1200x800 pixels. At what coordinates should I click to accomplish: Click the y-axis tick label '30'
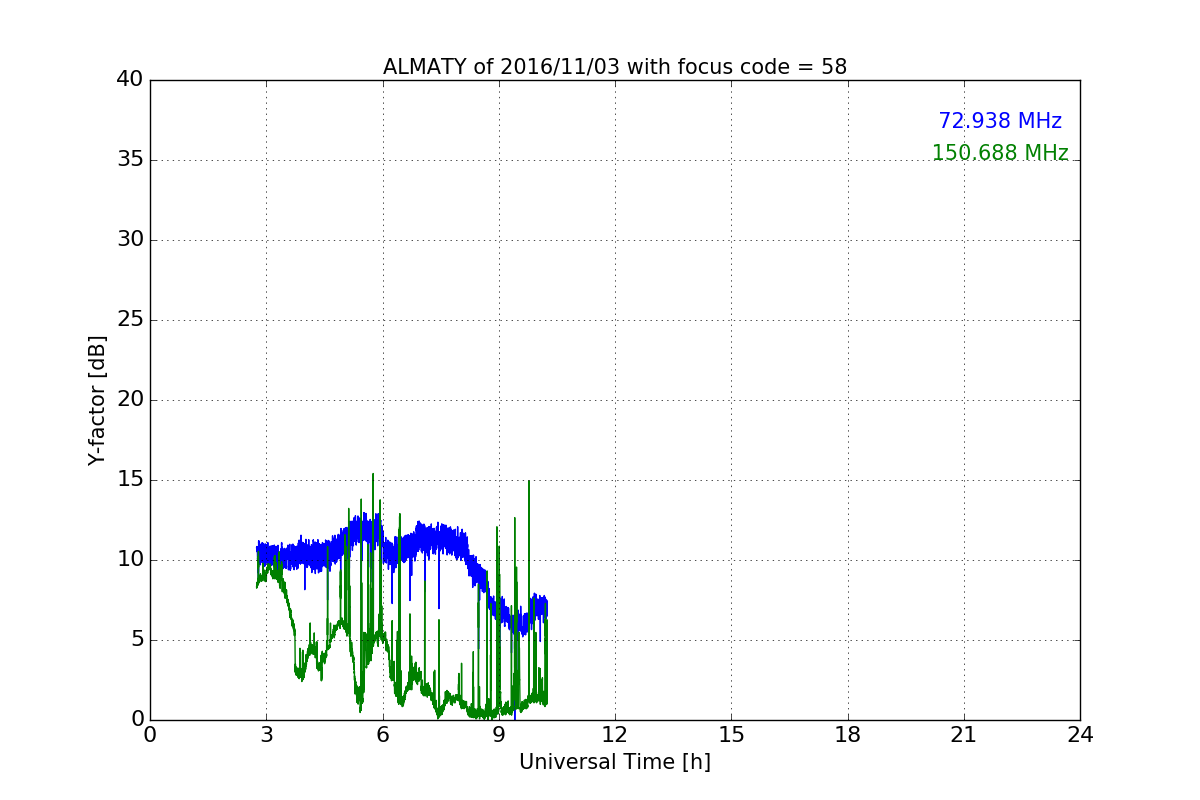(131, 239)
